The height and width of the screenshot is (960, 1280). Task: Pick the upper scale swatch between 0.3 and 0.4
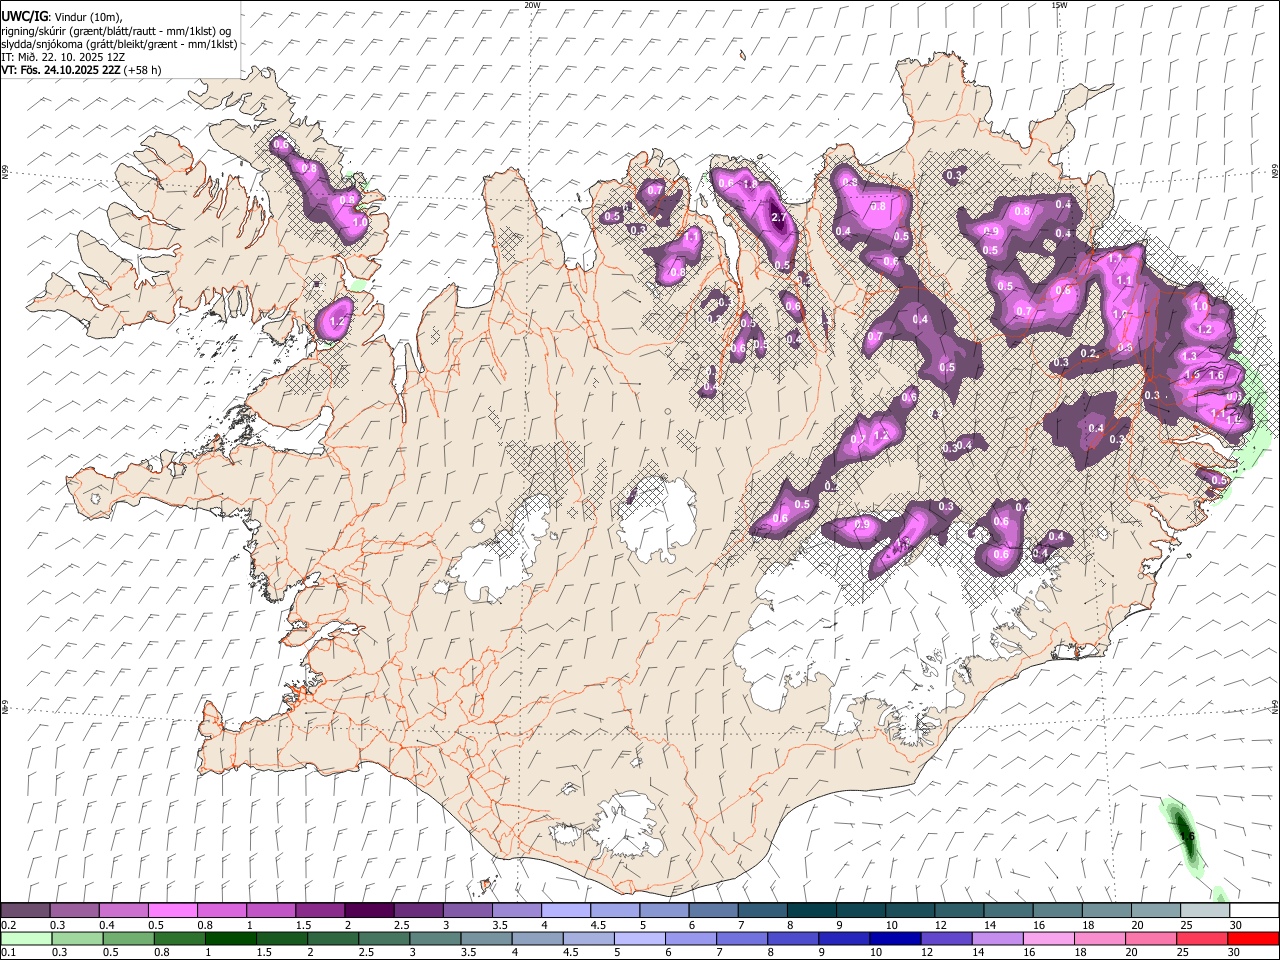[74, 911]
